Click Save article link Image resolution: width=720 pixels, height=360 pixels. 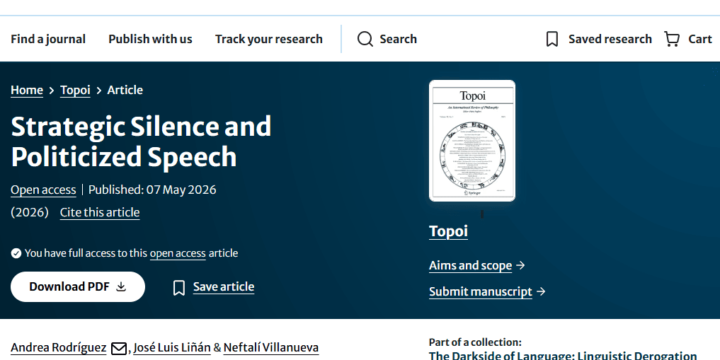pyautogui.click(x=224, y=287)
